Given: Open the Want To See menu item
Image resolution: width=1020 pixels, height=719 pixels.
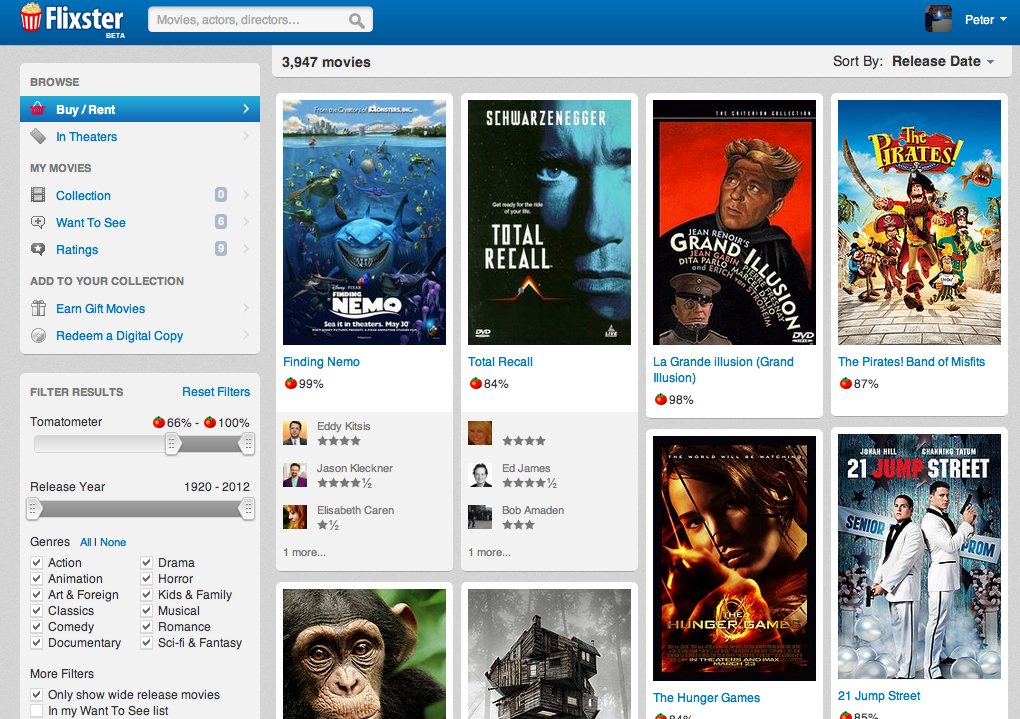Looking at the screenshot, I should pos(140,222).
